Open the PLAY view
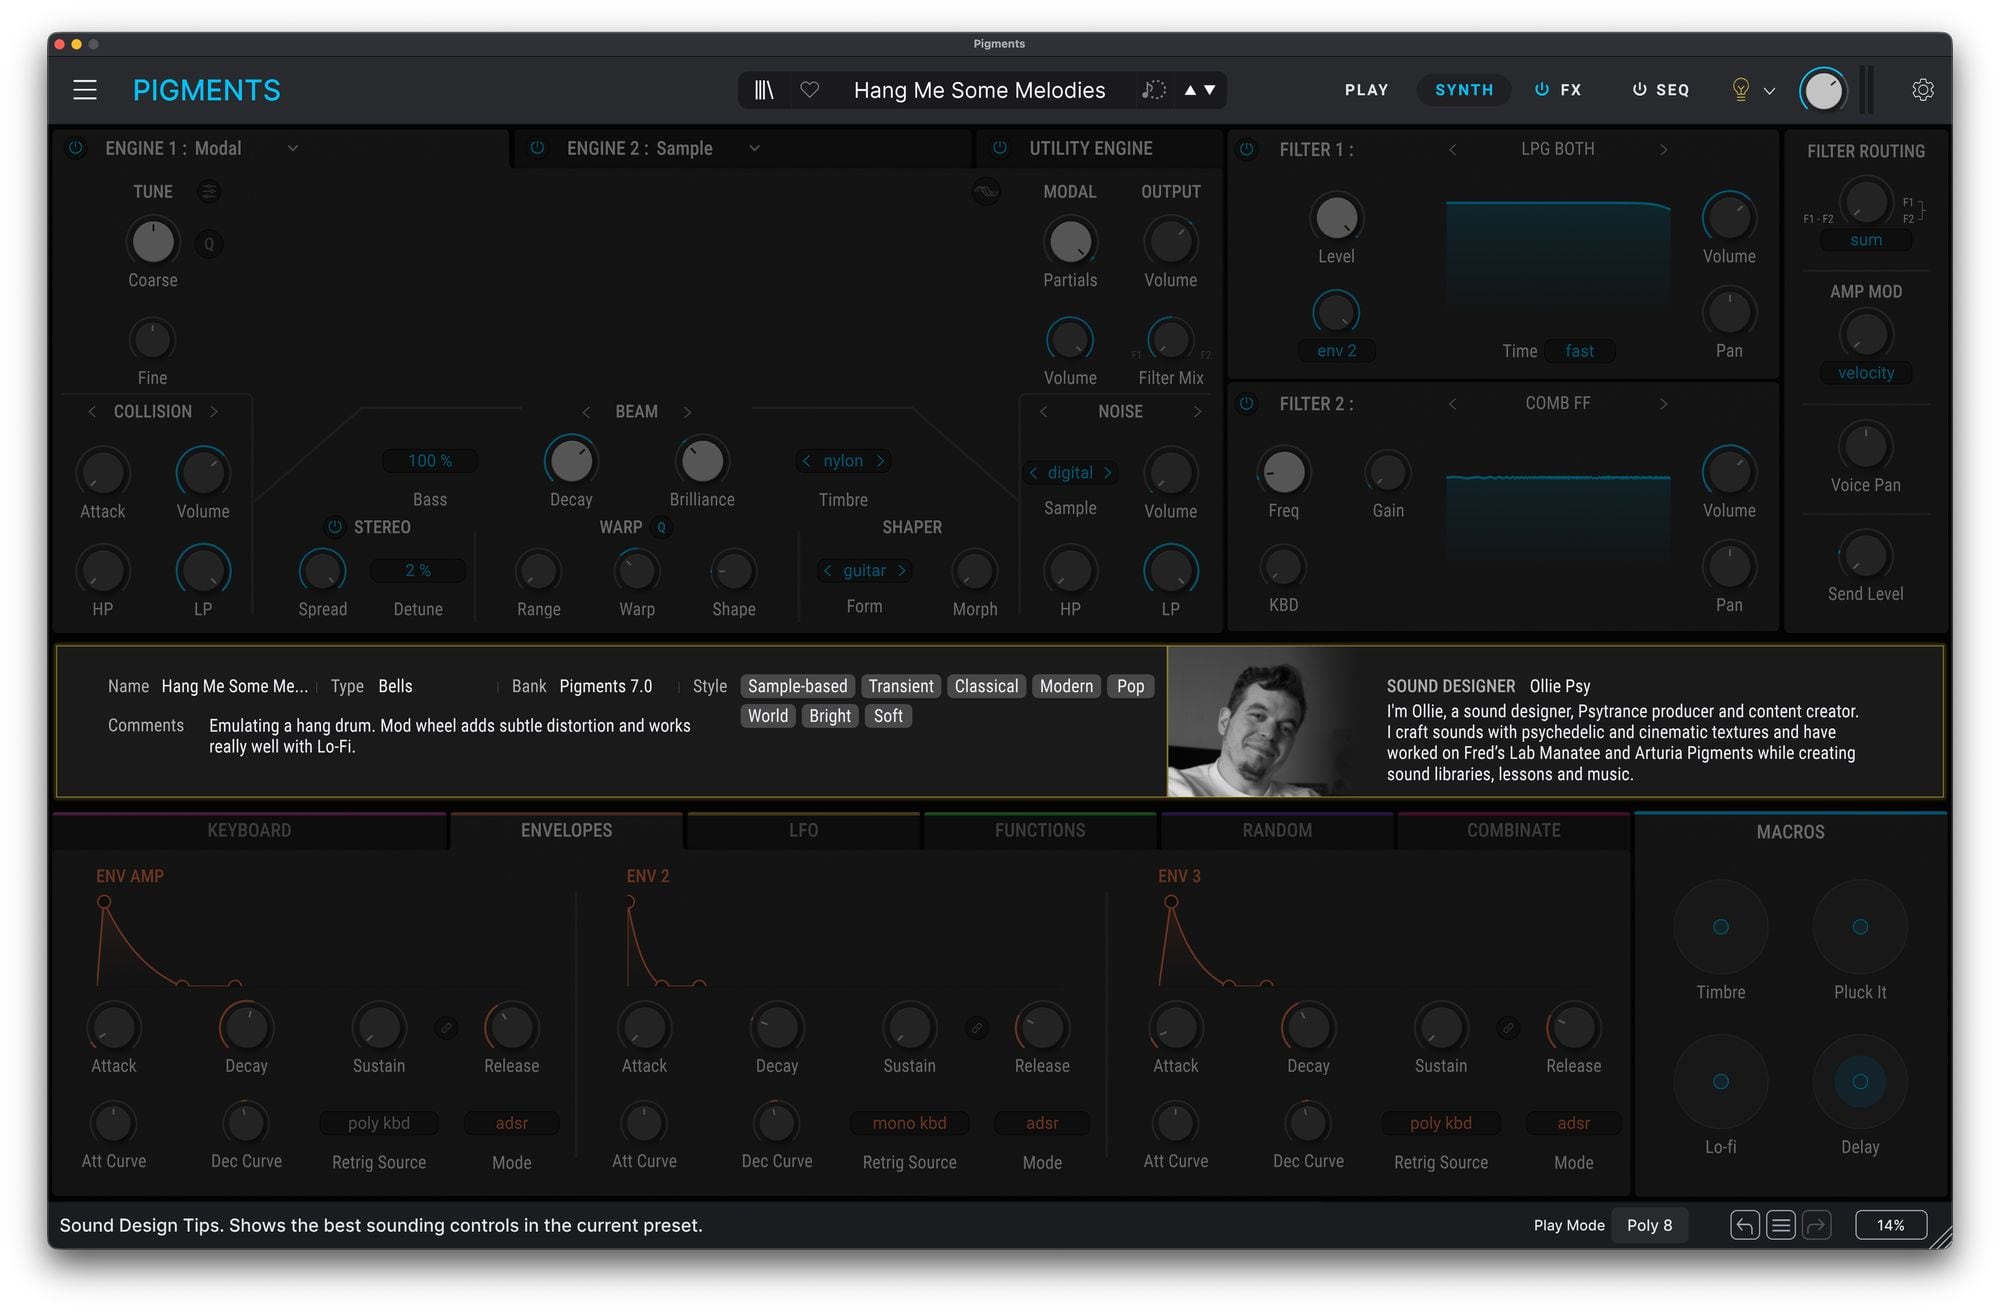Image resolution: width=2000 pixels, height=1312 pixels. click(x=1366, y=90)
